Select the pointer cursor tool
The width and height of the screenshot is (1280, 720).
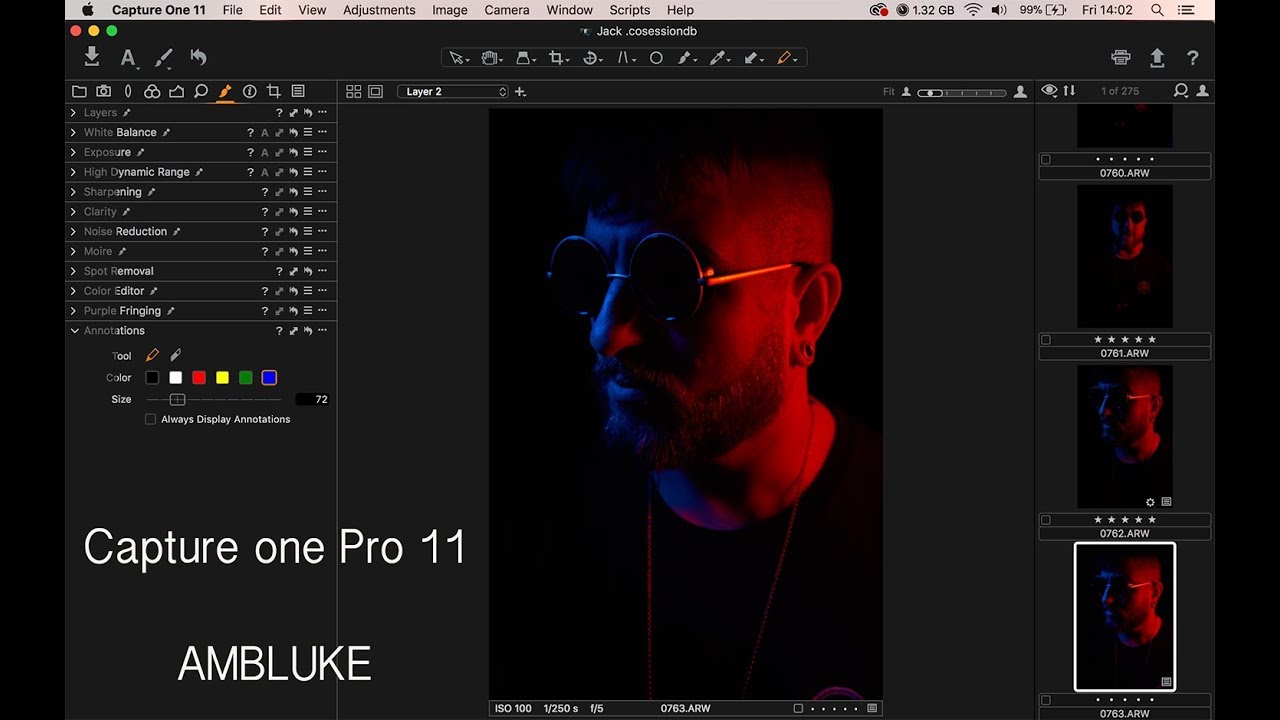pyautogui.click(x=457, y=58)
